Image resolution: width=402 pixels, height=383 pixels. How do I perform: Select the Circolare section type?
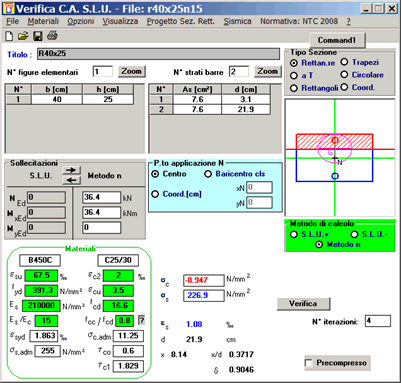[344, 75]
